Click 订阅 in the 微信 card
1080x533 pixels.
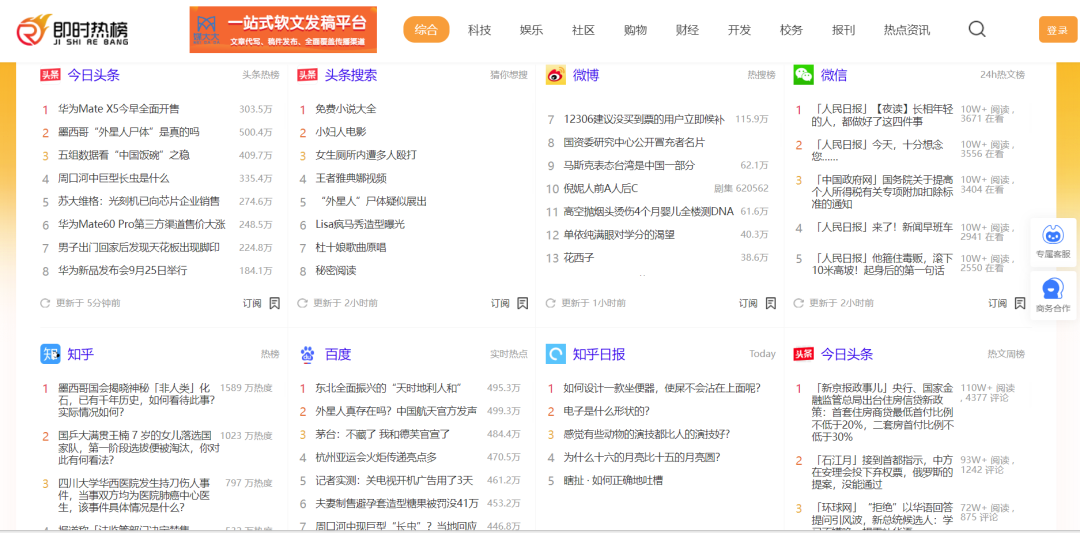(997, 303)
